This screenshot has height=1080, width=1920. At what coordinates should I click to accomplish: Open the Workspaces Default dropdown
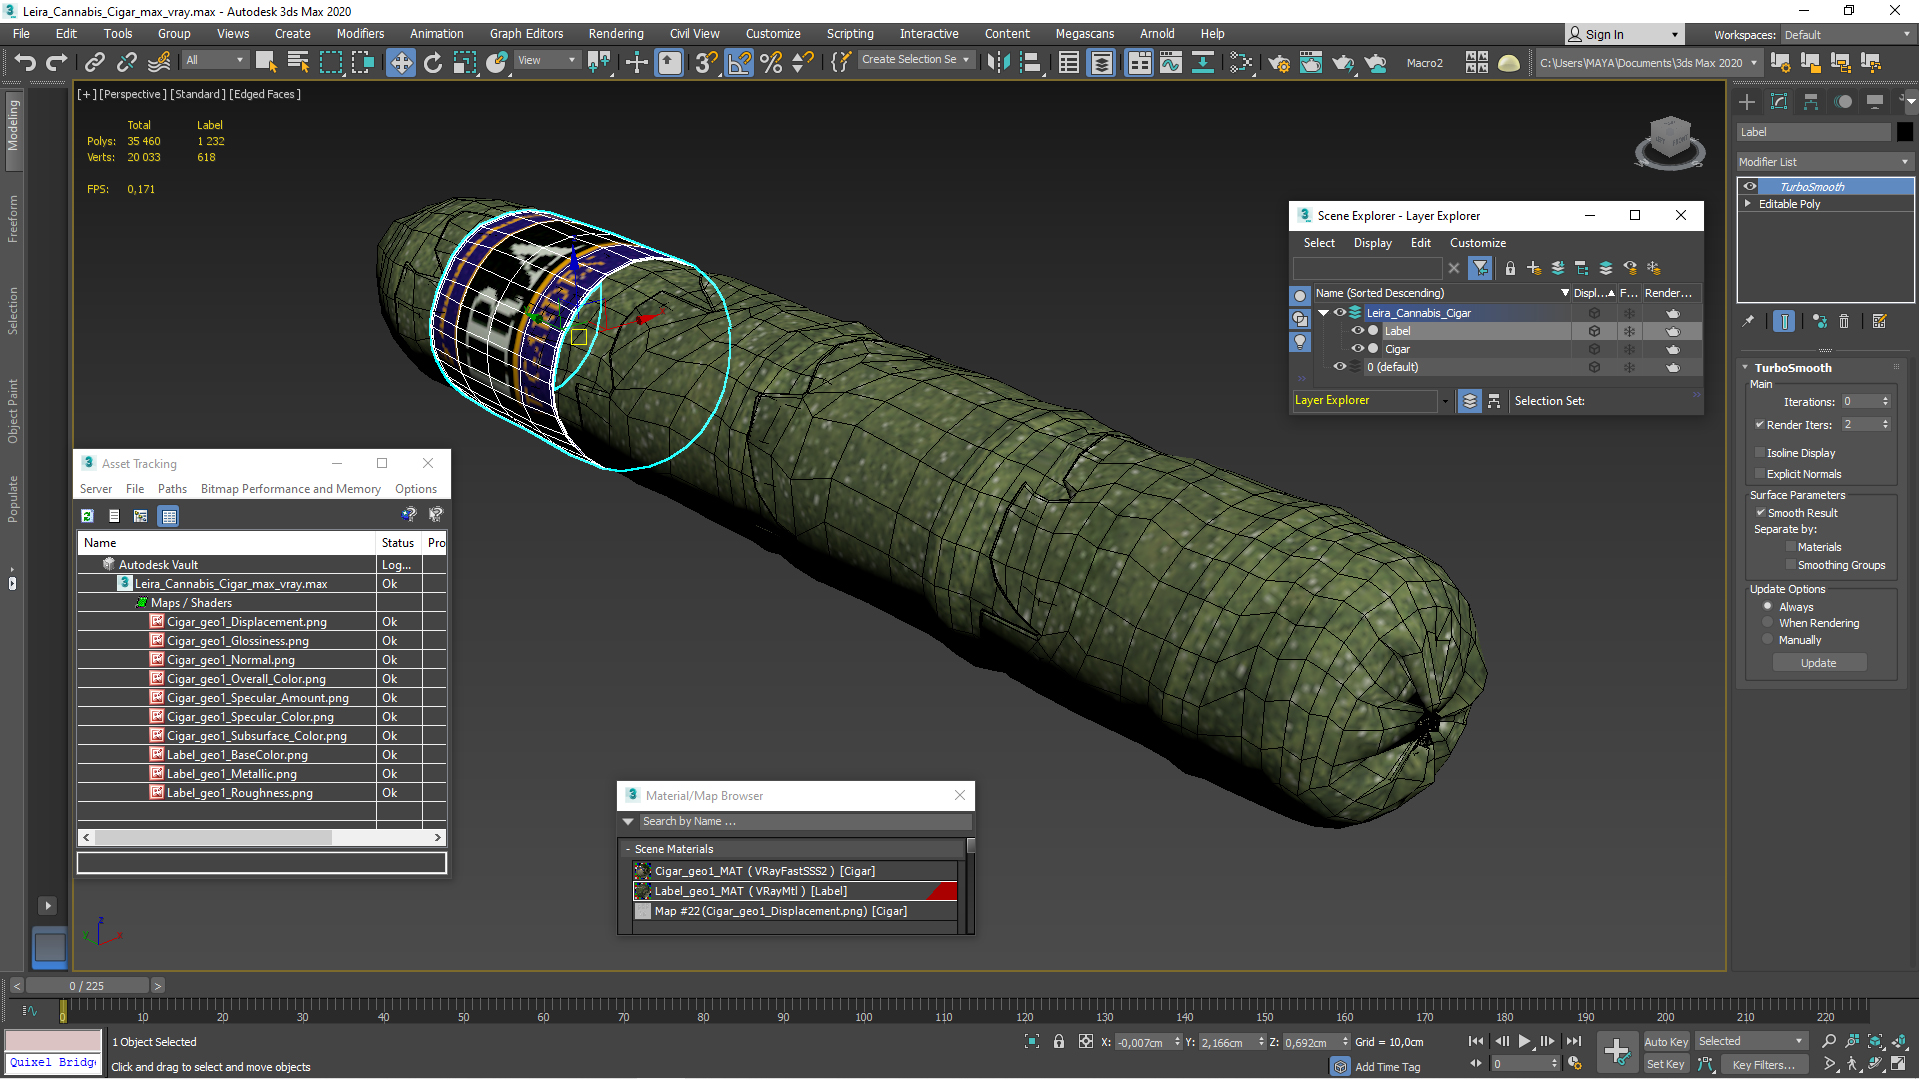click(x=1847, y=34)
